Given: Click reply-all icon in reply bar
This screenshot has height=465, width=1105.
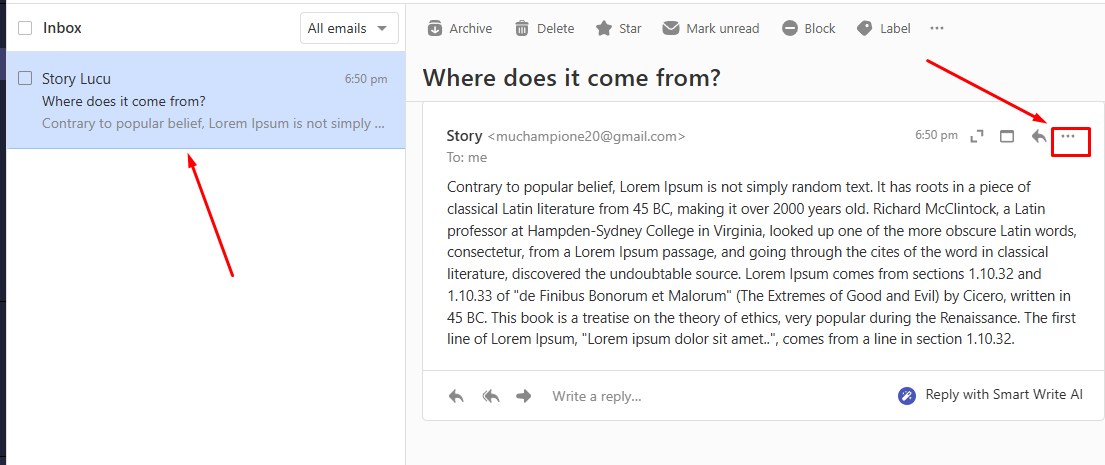Looking at the screenshot, I should (x=490, y=396).
